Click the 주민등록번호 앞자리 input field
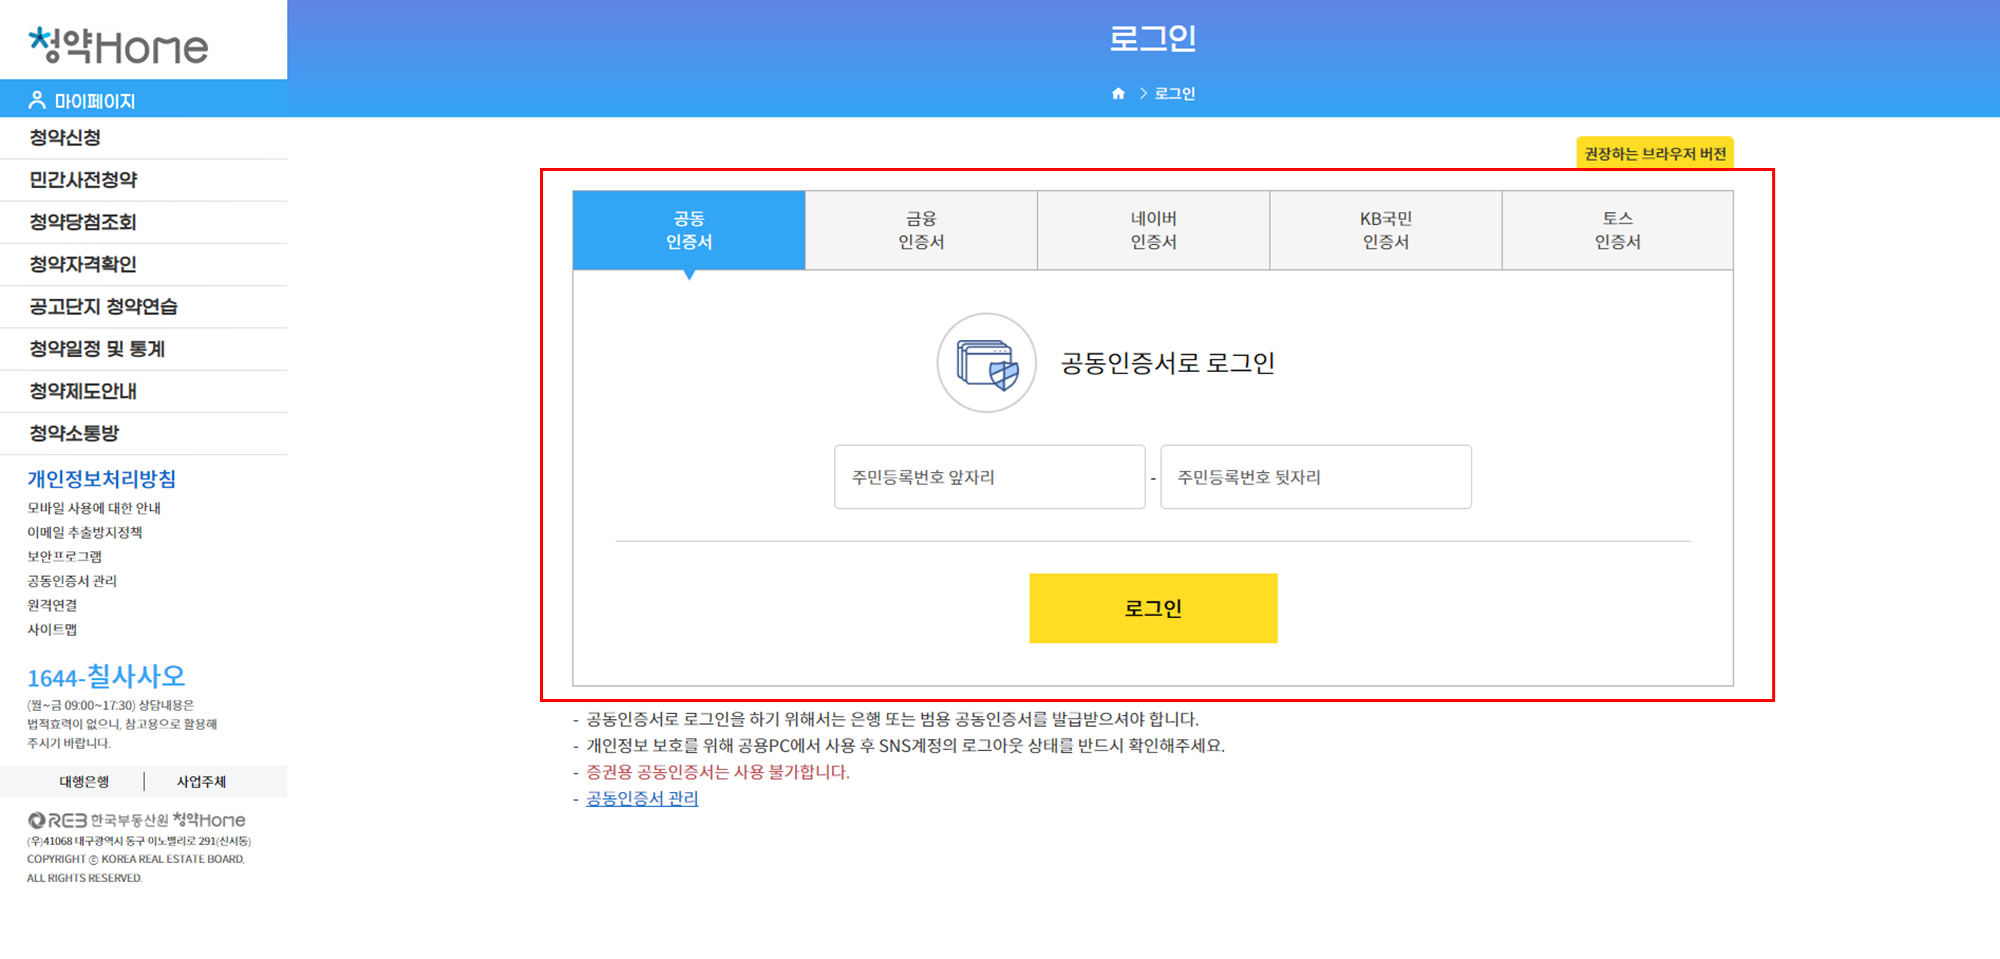The image size is (2000, 959). [988, 477]
